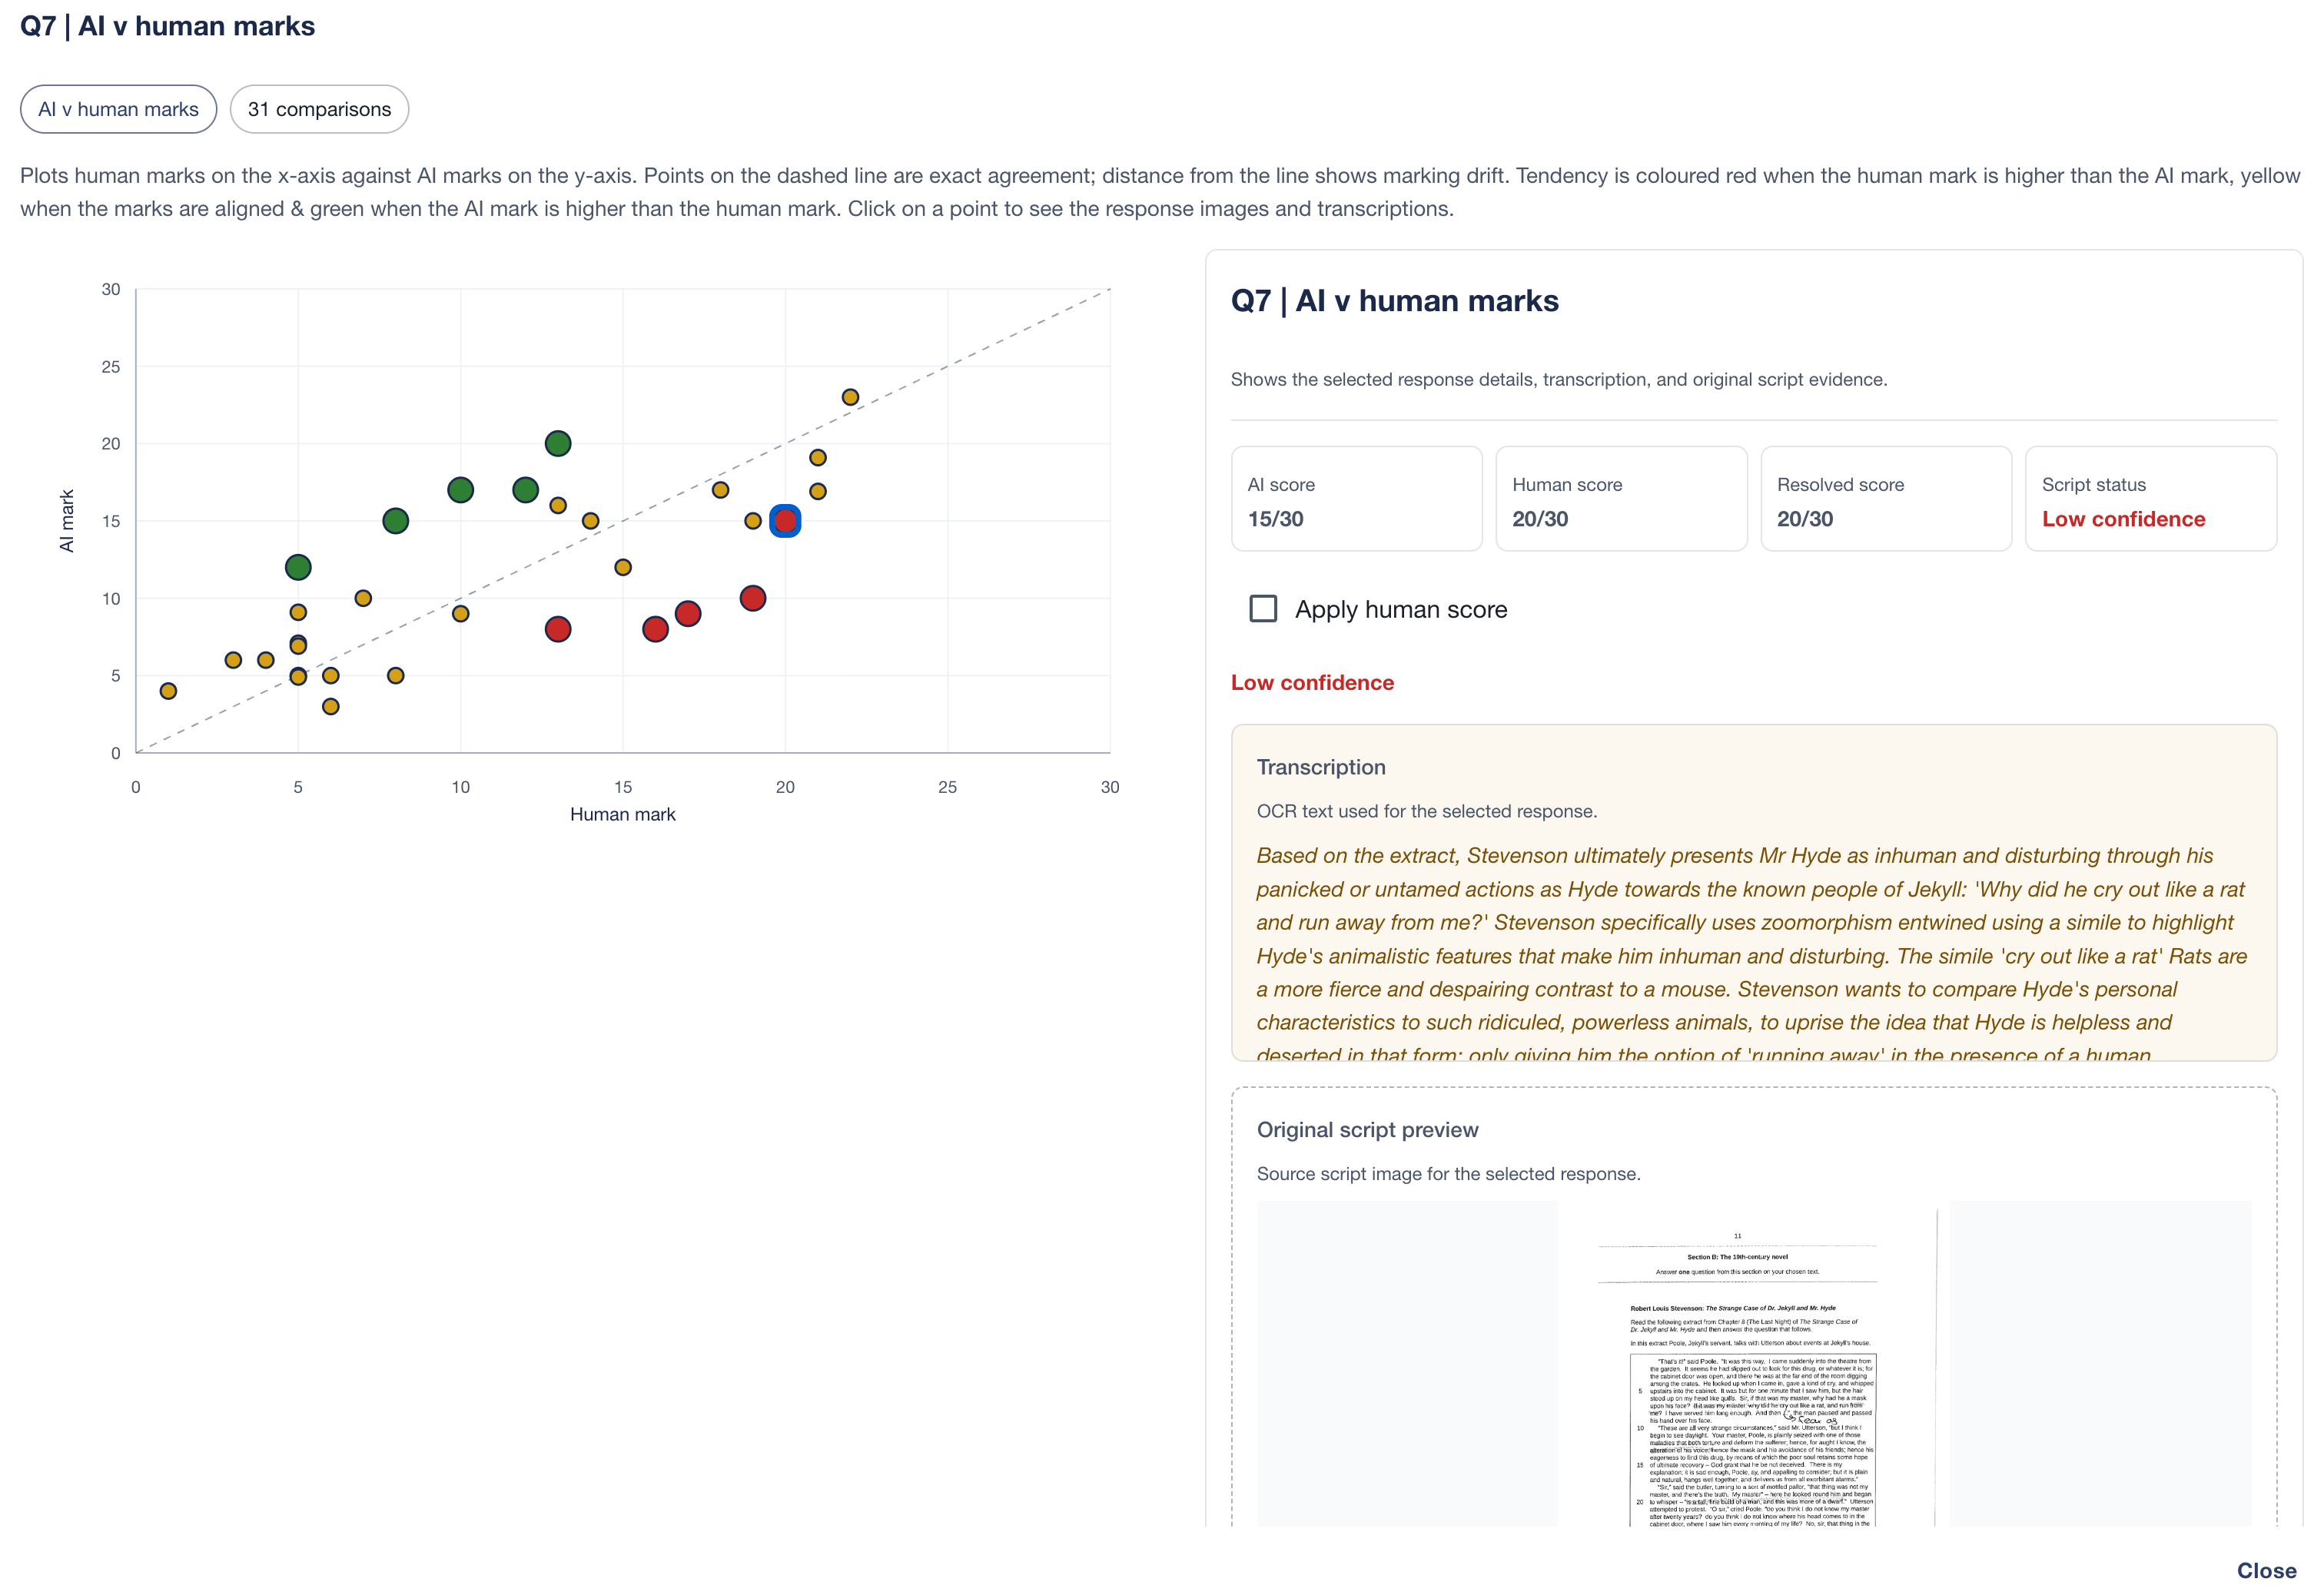
Task: Select the red point at human 13, AI 8
Action: click(558, 629)
